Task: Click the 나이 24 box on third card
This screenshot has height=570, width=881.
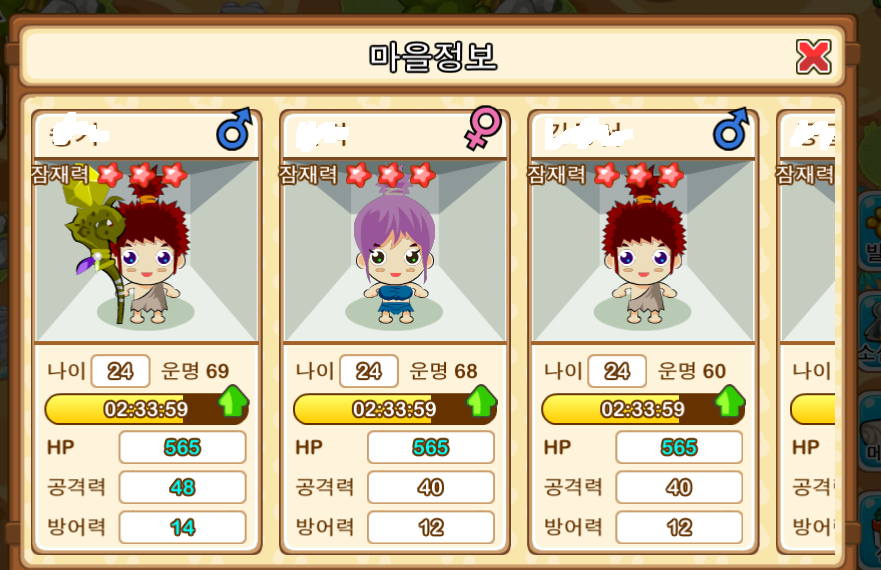Action: click(x=617, y=371)
